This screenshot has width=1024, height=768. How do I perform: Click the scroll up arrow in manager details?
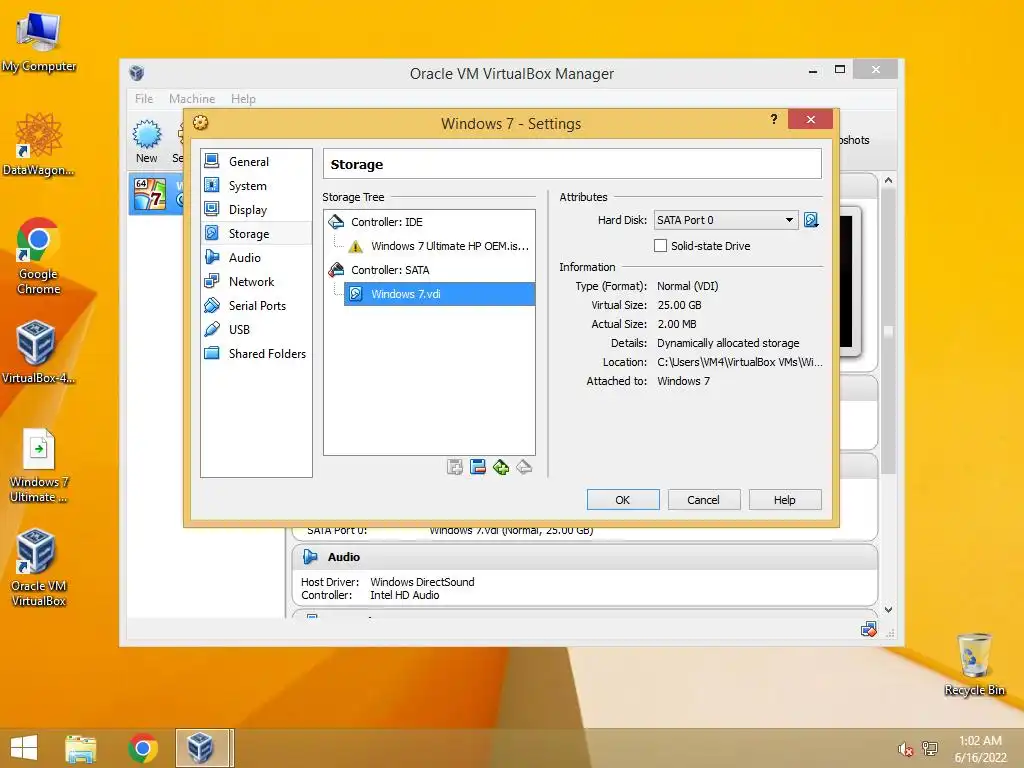coord(888,180)
